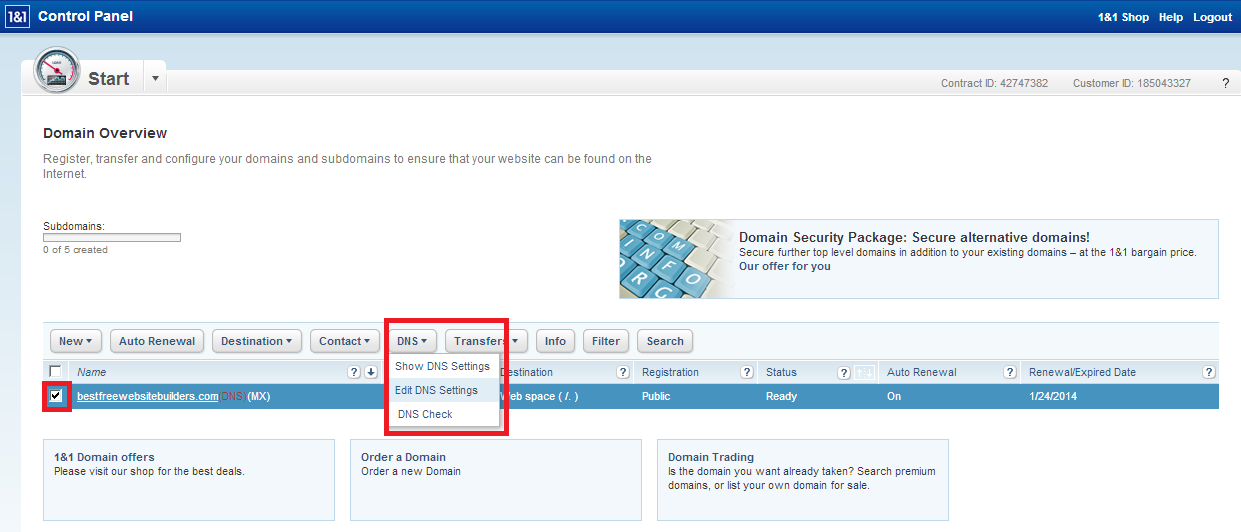This screenshot has width=1241, height=532.
Task: Choose Show DNS Settings menu item
Action: (442, 366)
